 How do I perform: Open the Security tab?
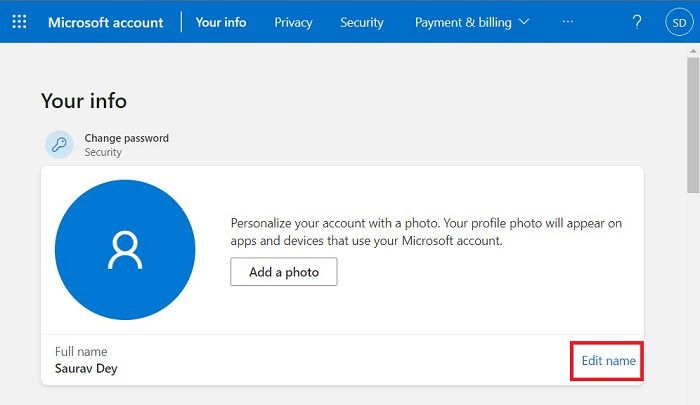click(x=362, y=22)
